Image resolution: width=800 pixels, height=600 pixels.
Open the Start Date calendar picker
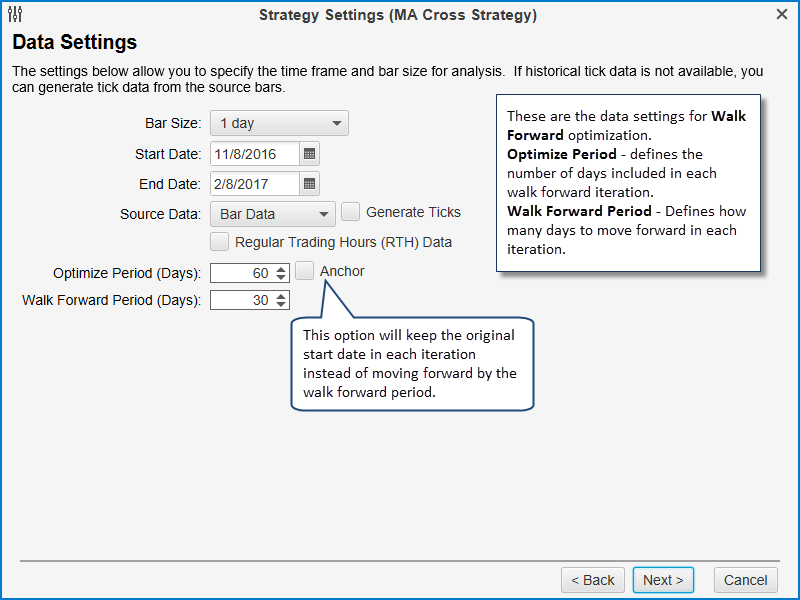pos(310,154)
